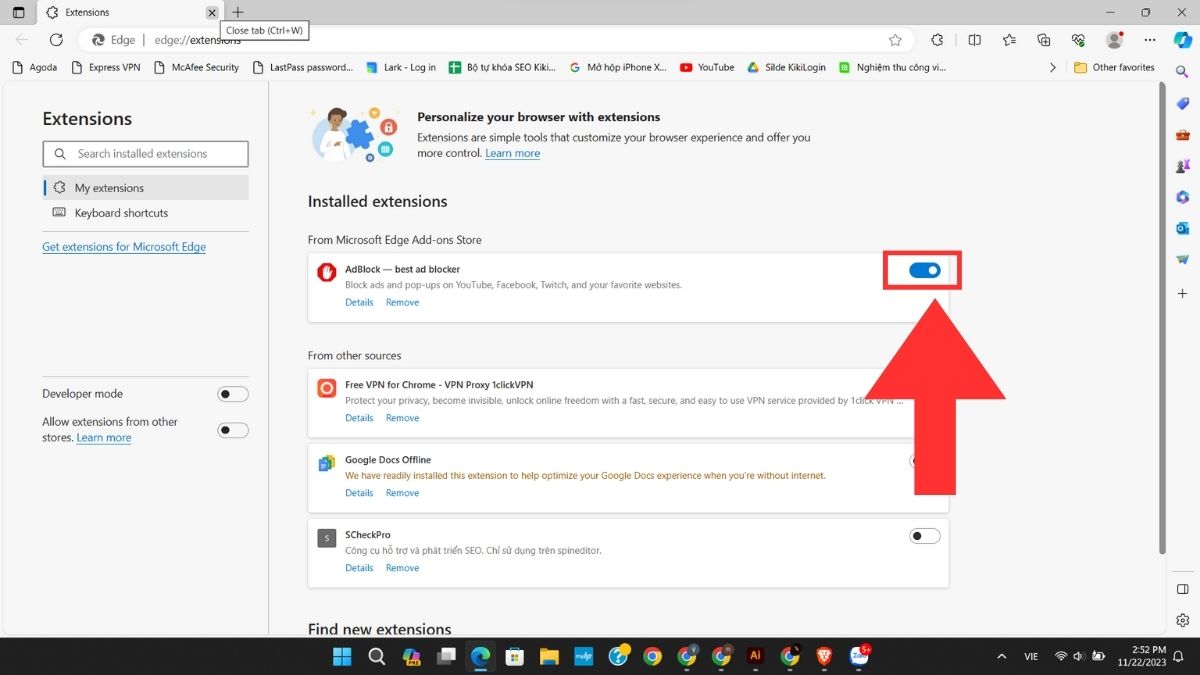Click Remove under Google Docs Offline
Screen dimensions: 1200x675
[x=402, y=492]
